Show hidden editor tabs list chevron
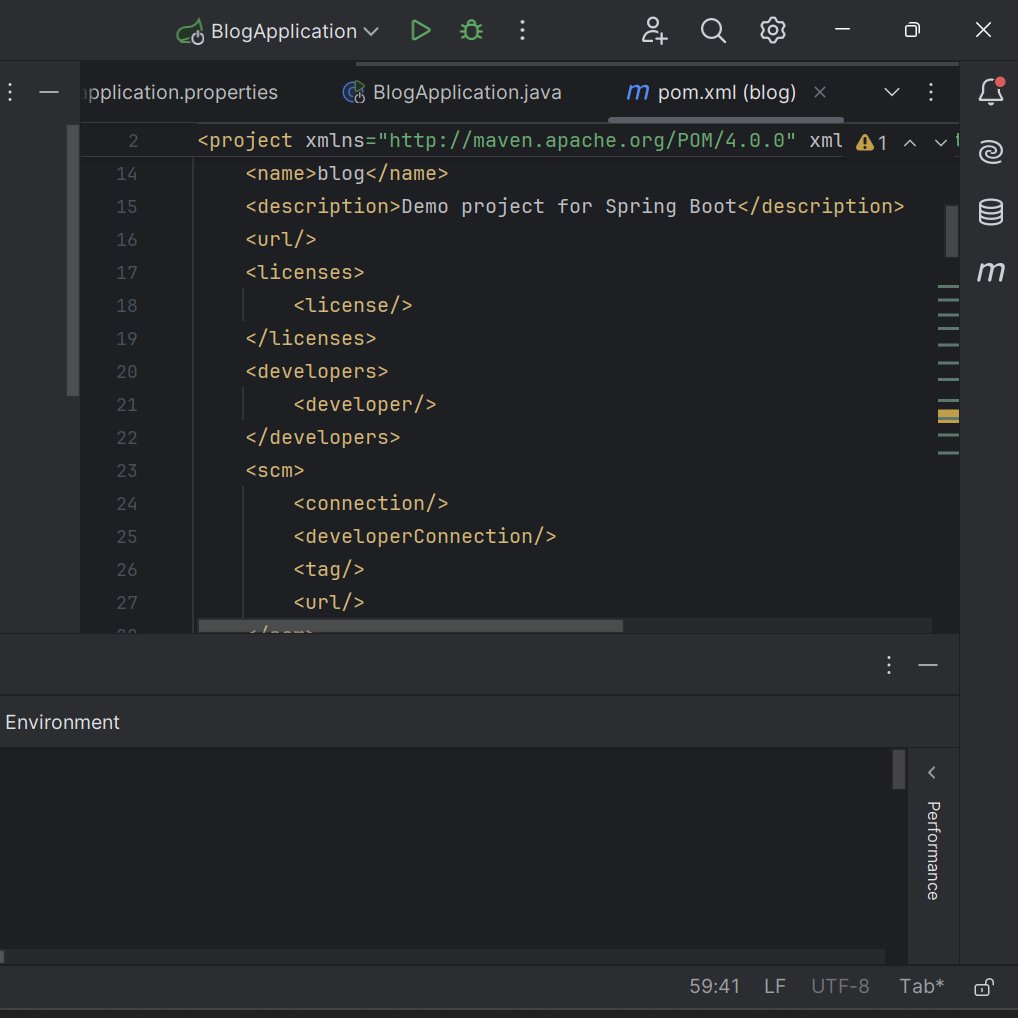 (x=892, y=92)
